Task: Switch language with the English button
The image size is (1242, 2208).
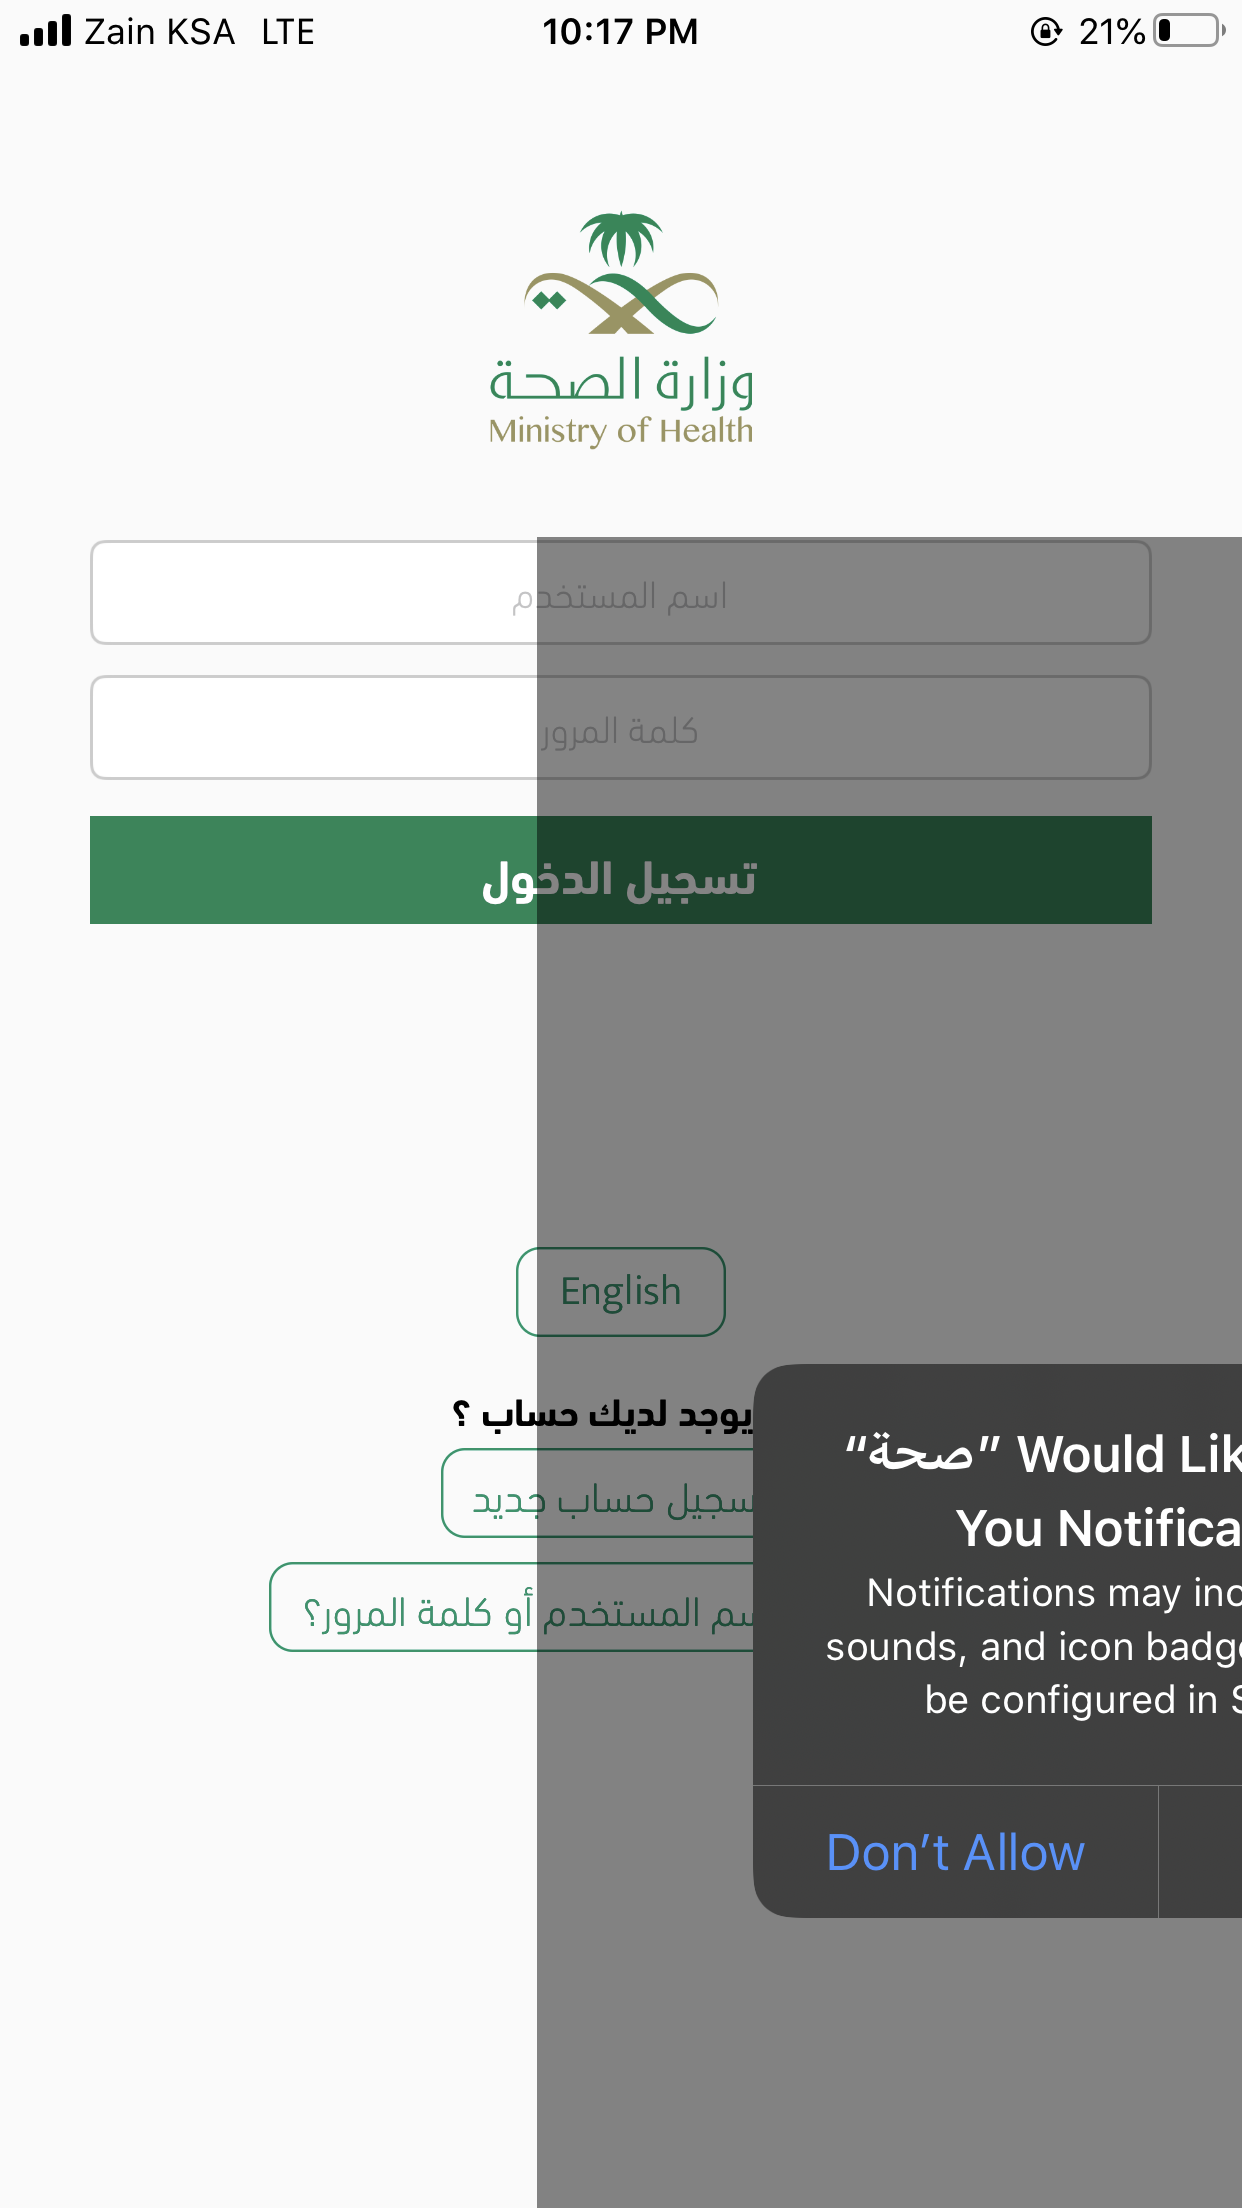Action: tap(621, 1292)
